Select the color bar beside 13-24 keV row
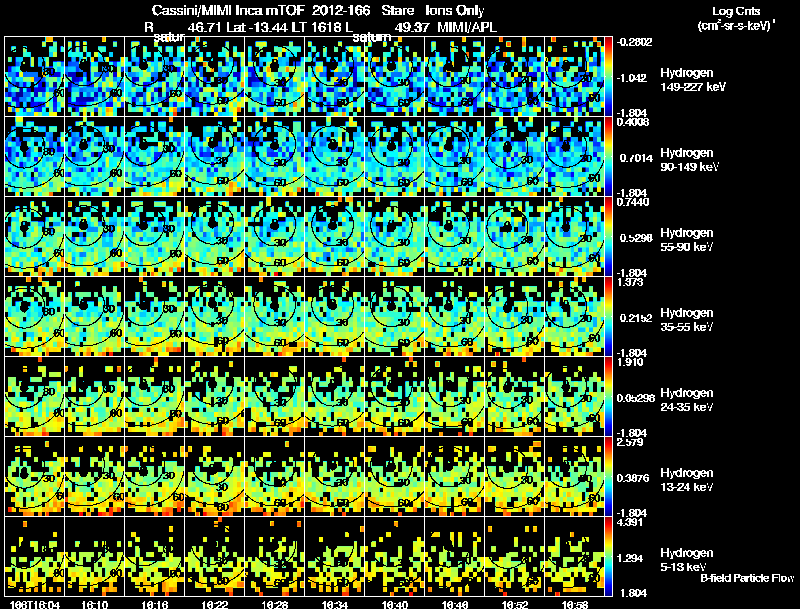Screen dimensions: 800x609 608,476
